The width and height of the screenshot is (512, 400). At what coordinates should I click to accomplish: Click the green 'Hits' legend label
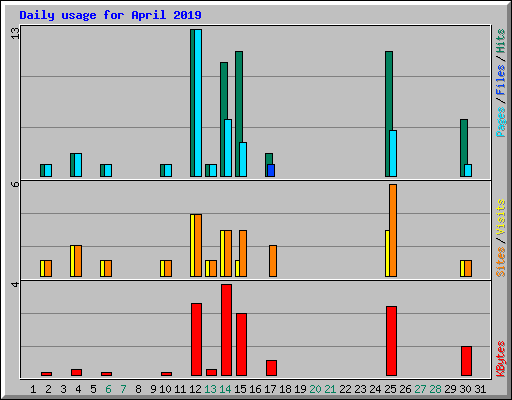coord(500,41)
